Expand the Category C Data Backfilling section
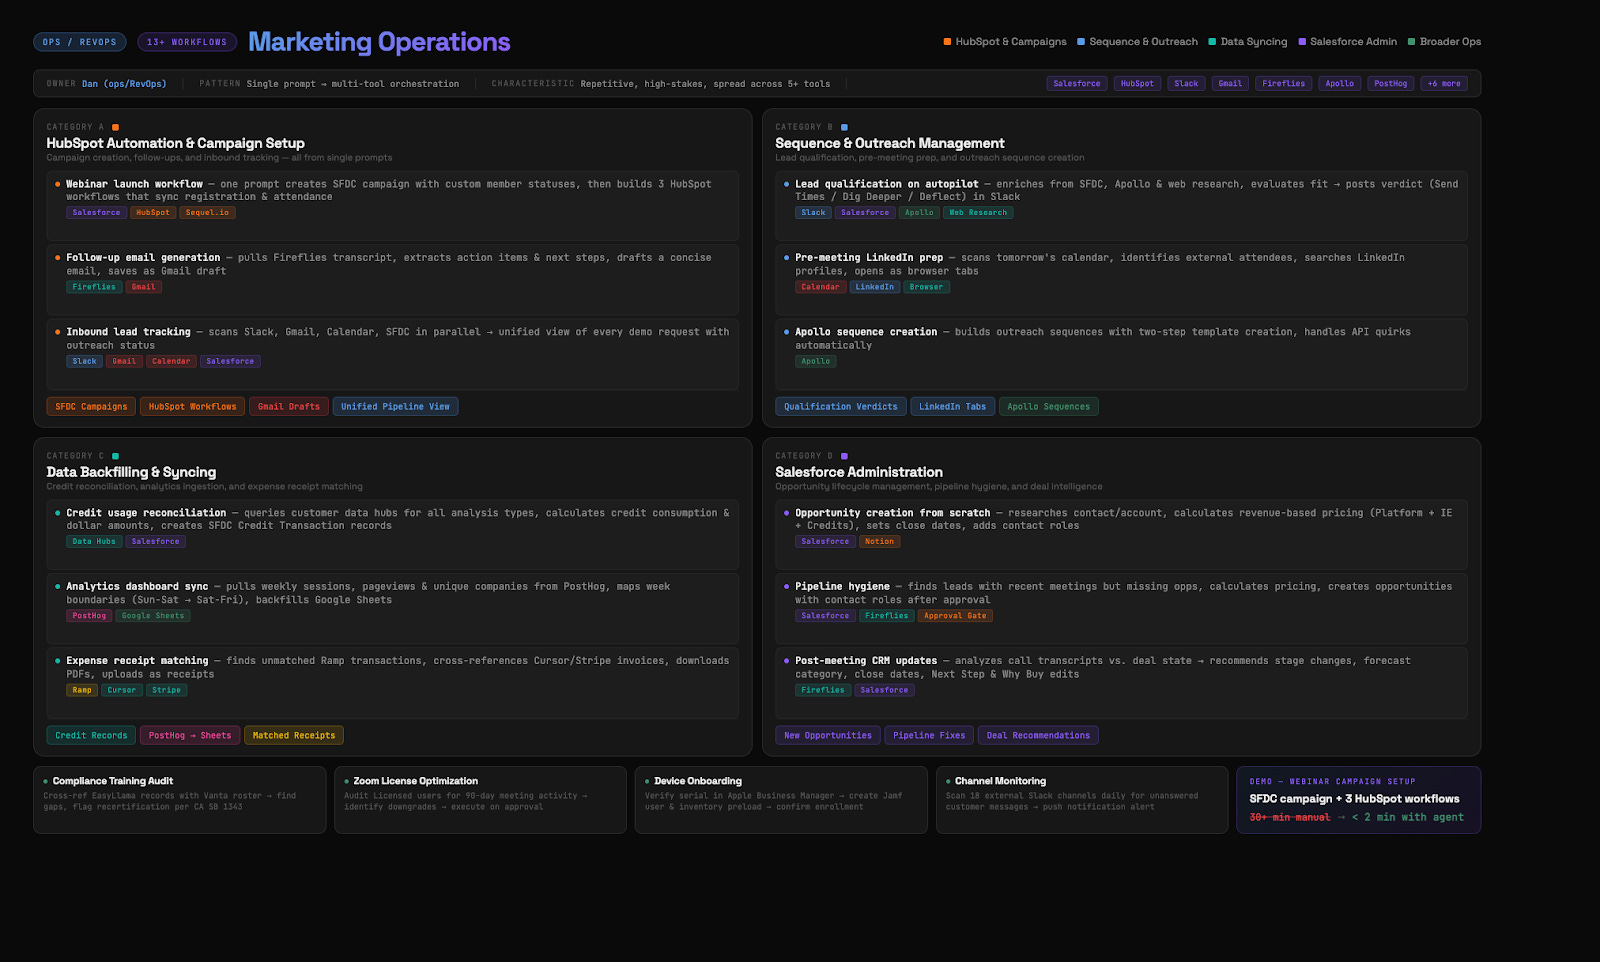The height and width of the screenshot is (962, 1600). coord(131,471)
